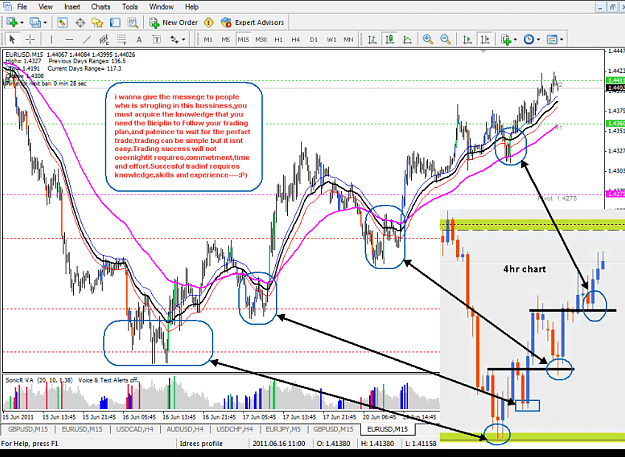Click the New Order button
The height and width of the screenshot is (457, 625).
tap(173, 23)
